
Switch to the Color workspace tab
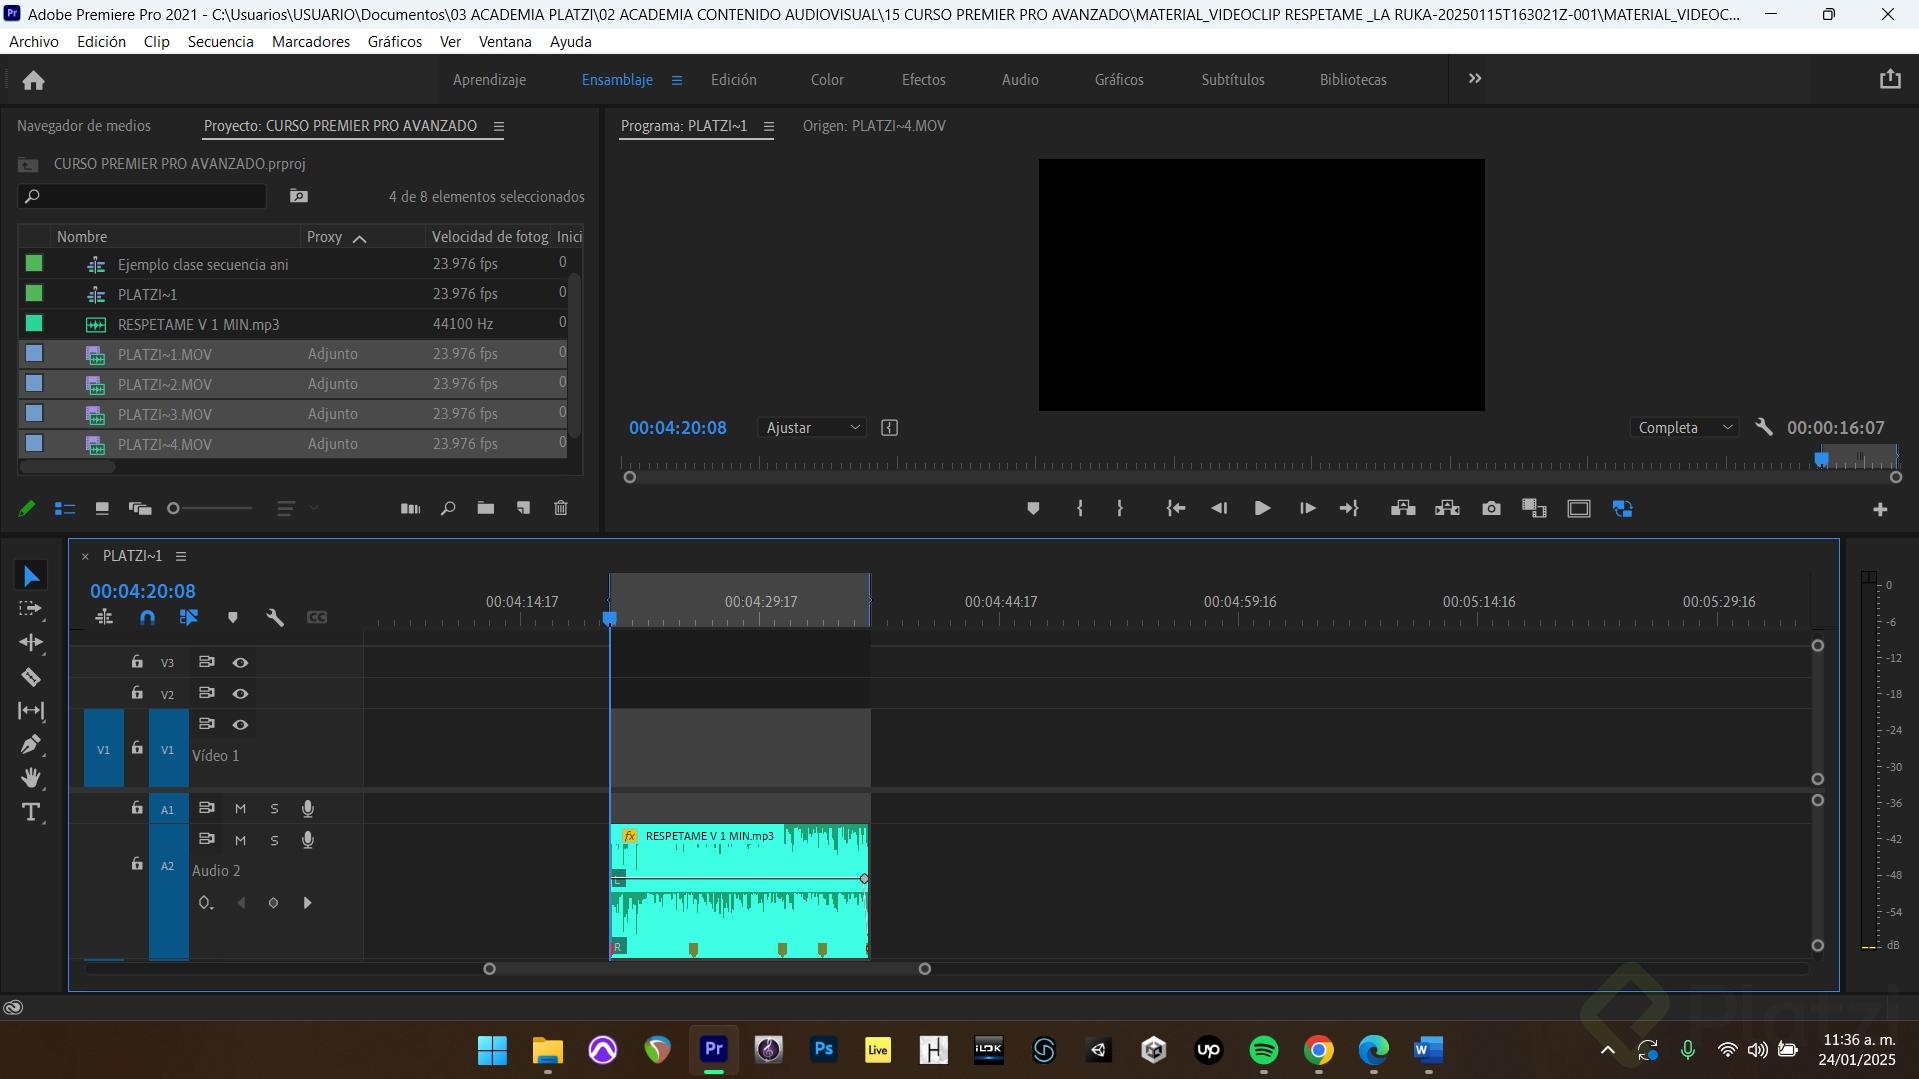[x=826, y=80]
